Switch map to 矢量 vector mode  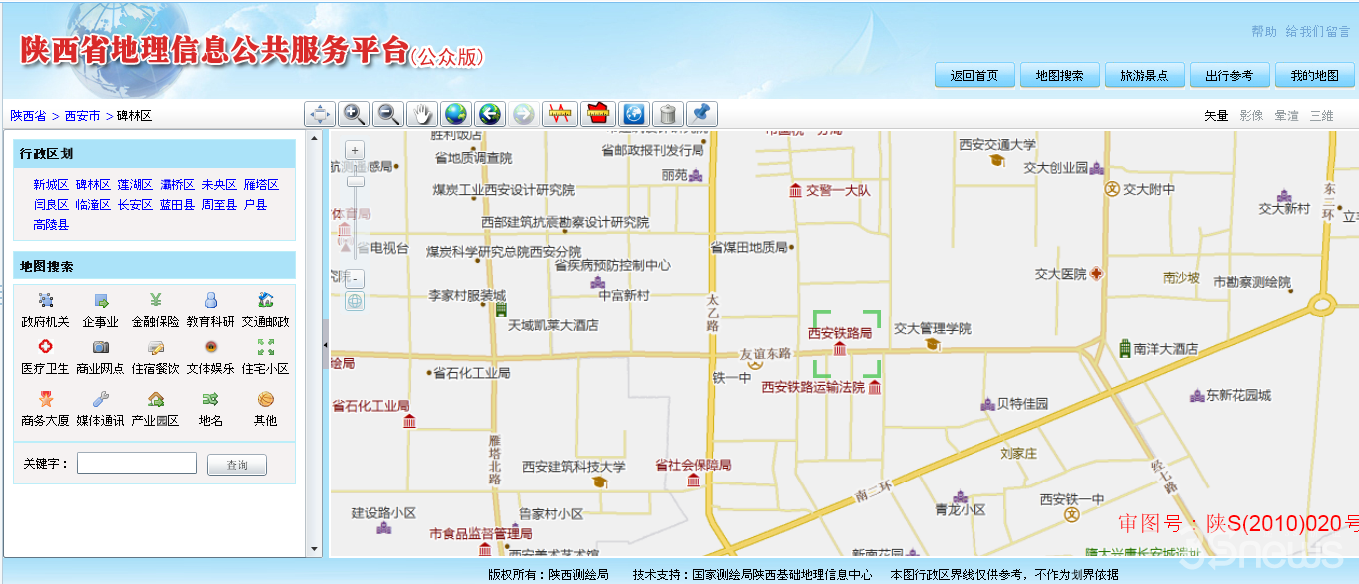tap(1215, 116)
